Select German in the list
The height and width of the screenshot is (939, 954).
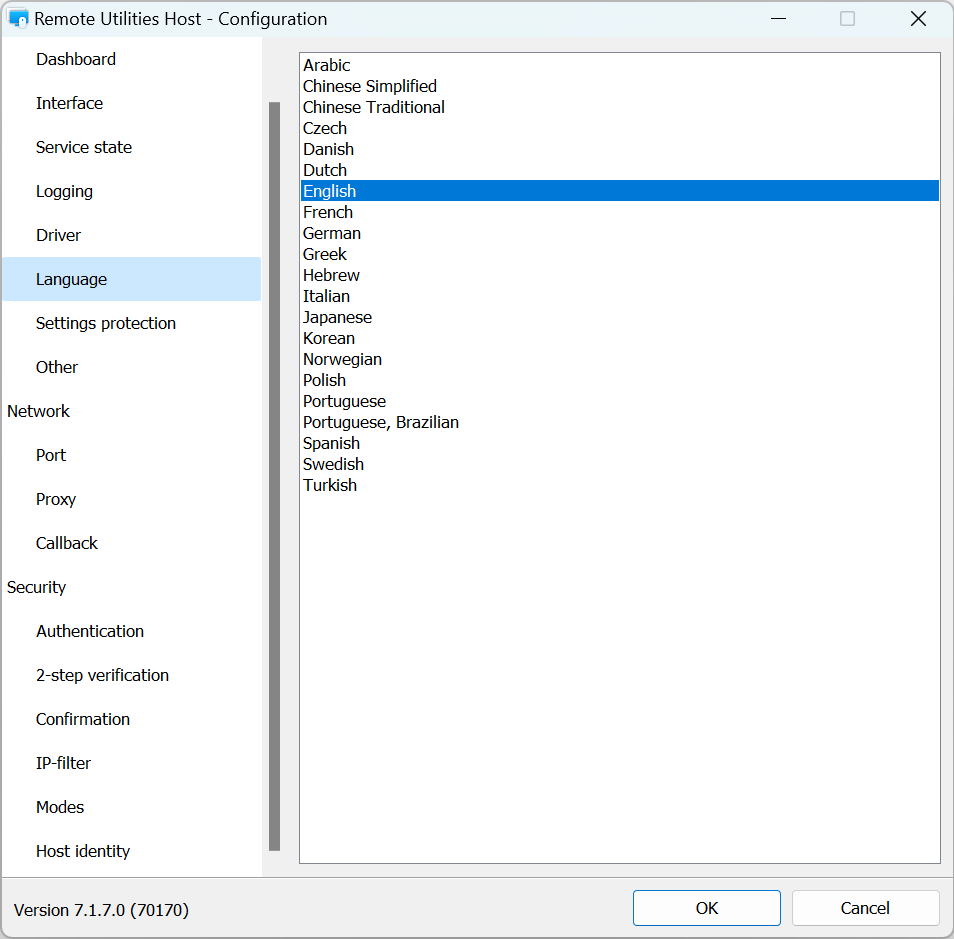tap(619, 233)
